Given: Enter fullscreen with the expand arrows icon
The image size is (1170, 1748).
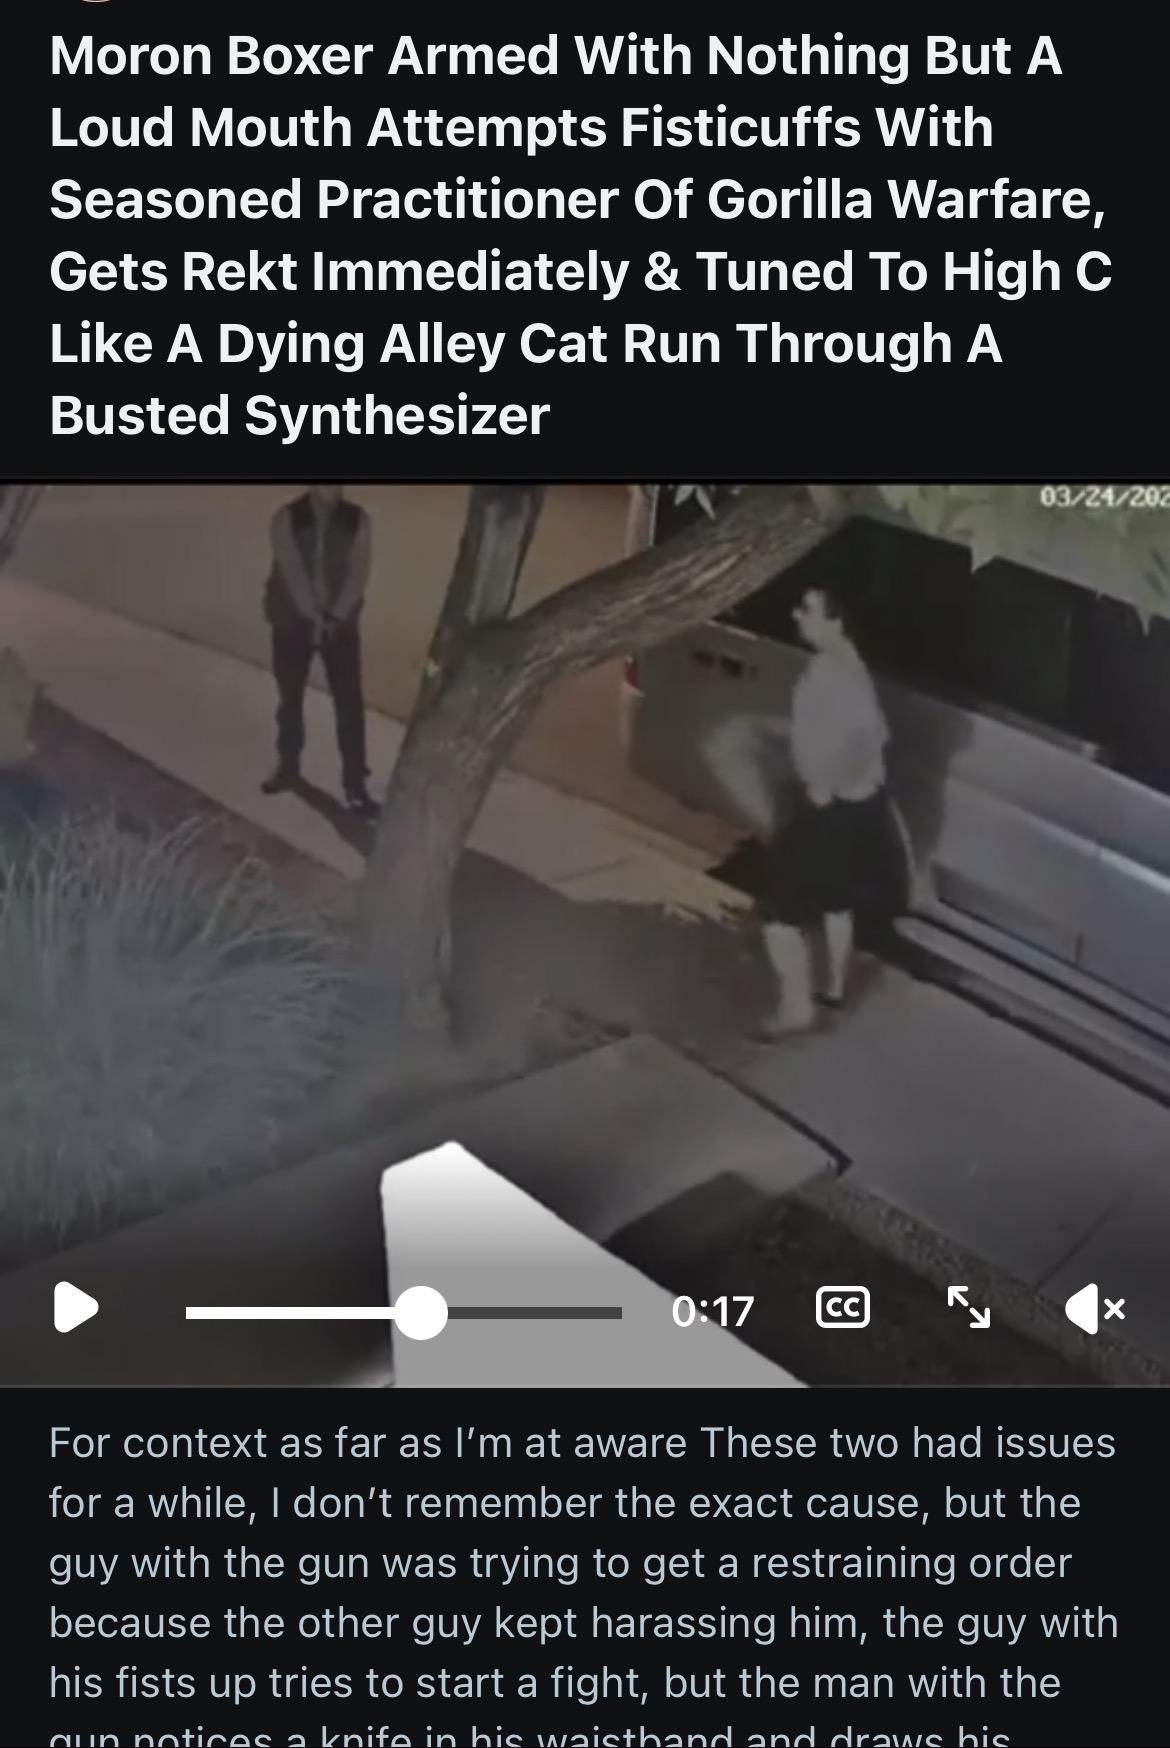Looking at the screenshot, I should tap(968, 1307).
